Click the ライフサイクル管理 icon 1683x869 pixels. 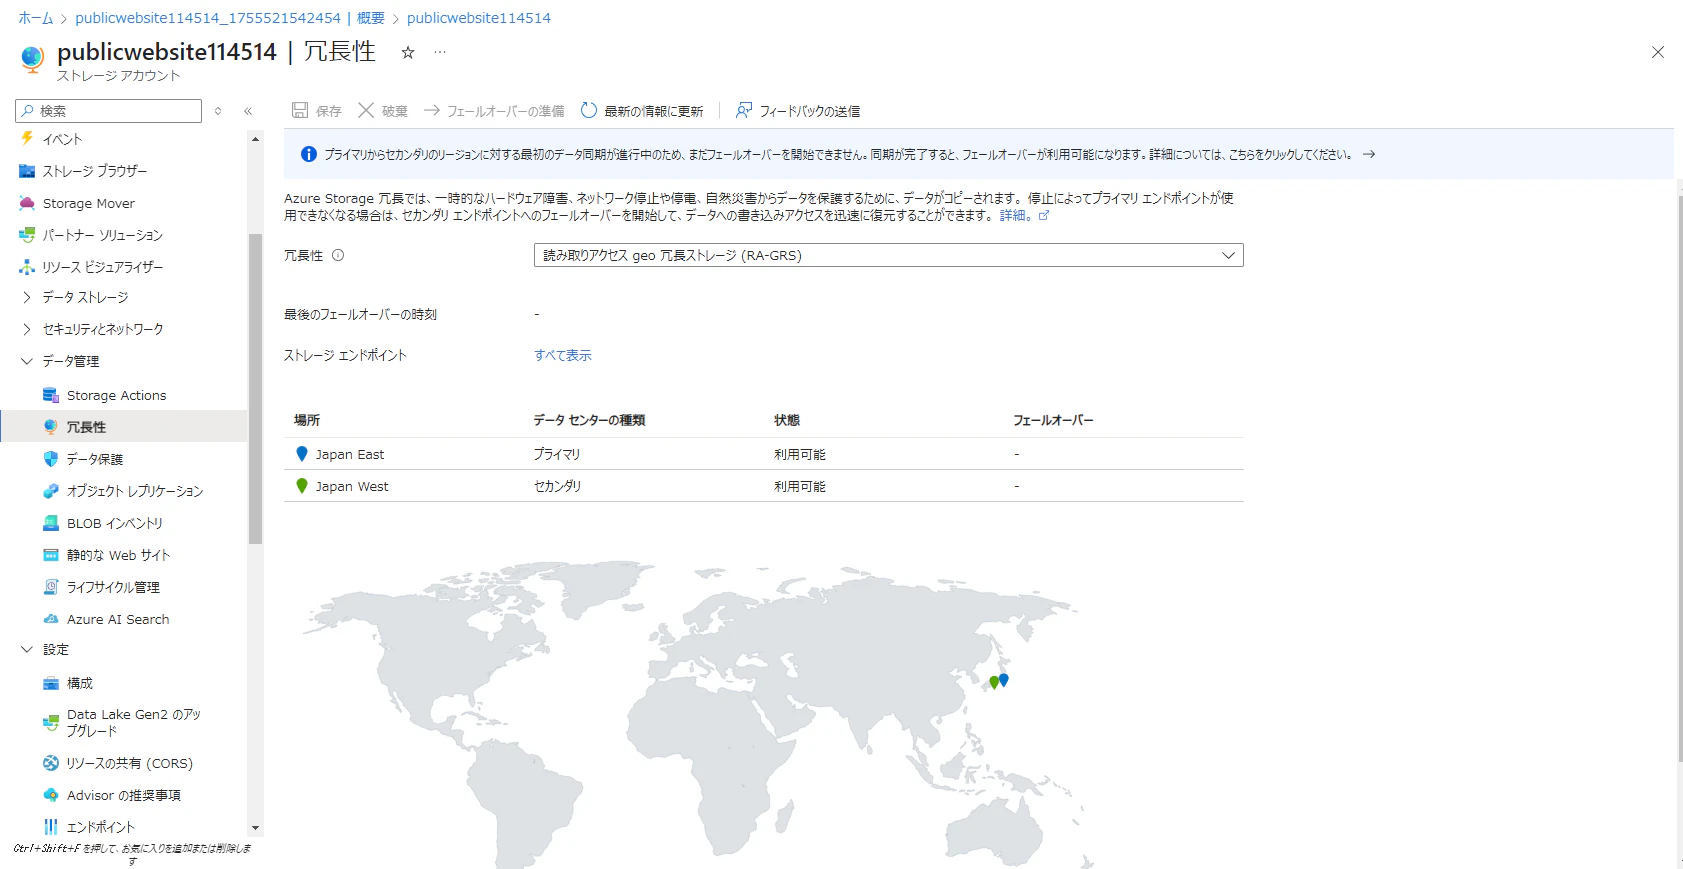coord(51,587)
